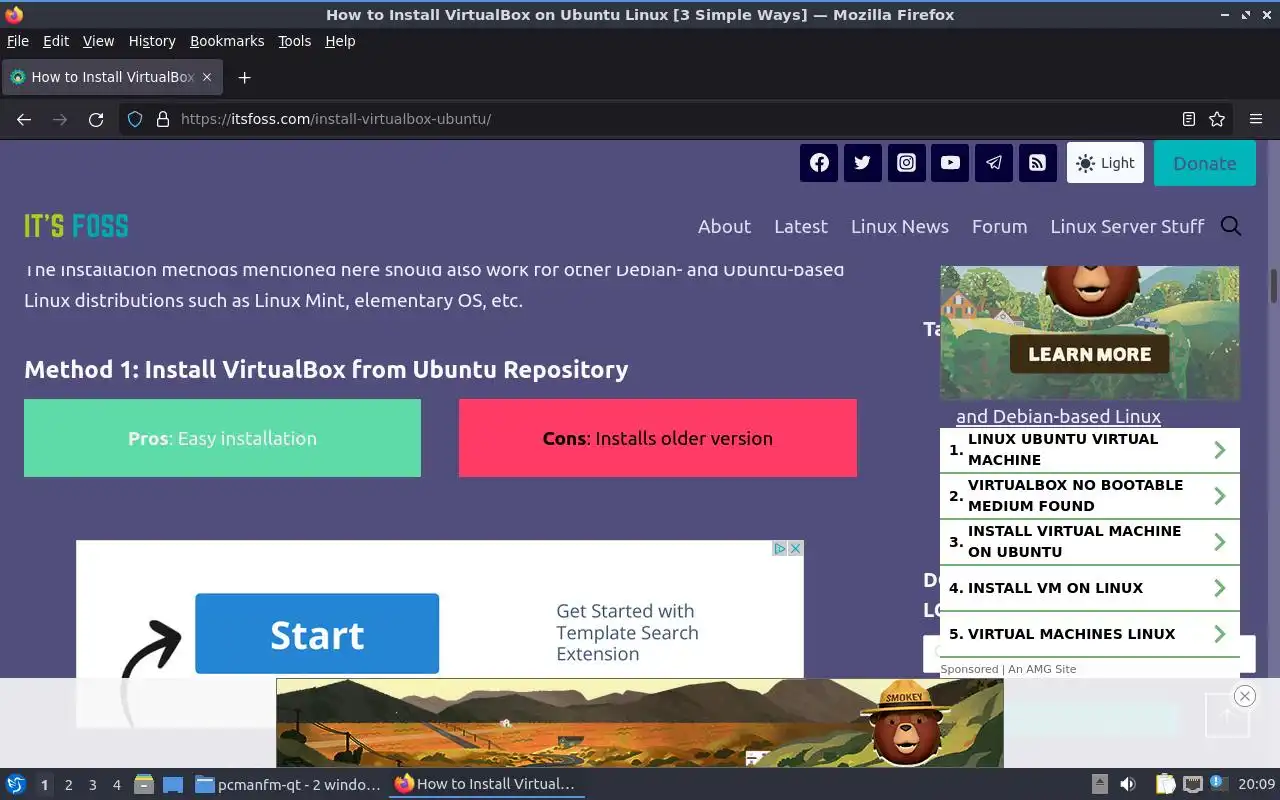
Task: Open the Firefox hamburger application menu
Action: pyautogui.click(x=1256, y=119)
